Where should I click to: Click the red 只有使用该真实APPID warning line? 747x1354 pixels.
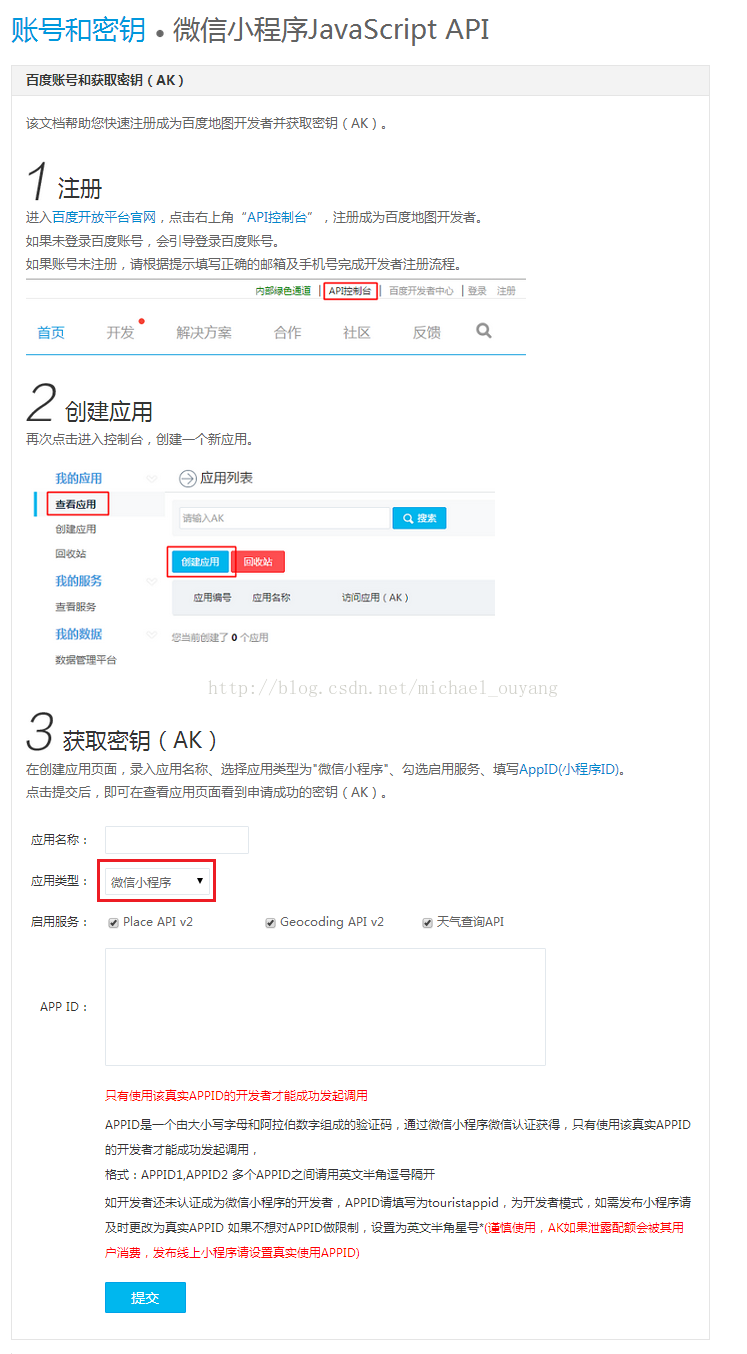(236, 1096)
